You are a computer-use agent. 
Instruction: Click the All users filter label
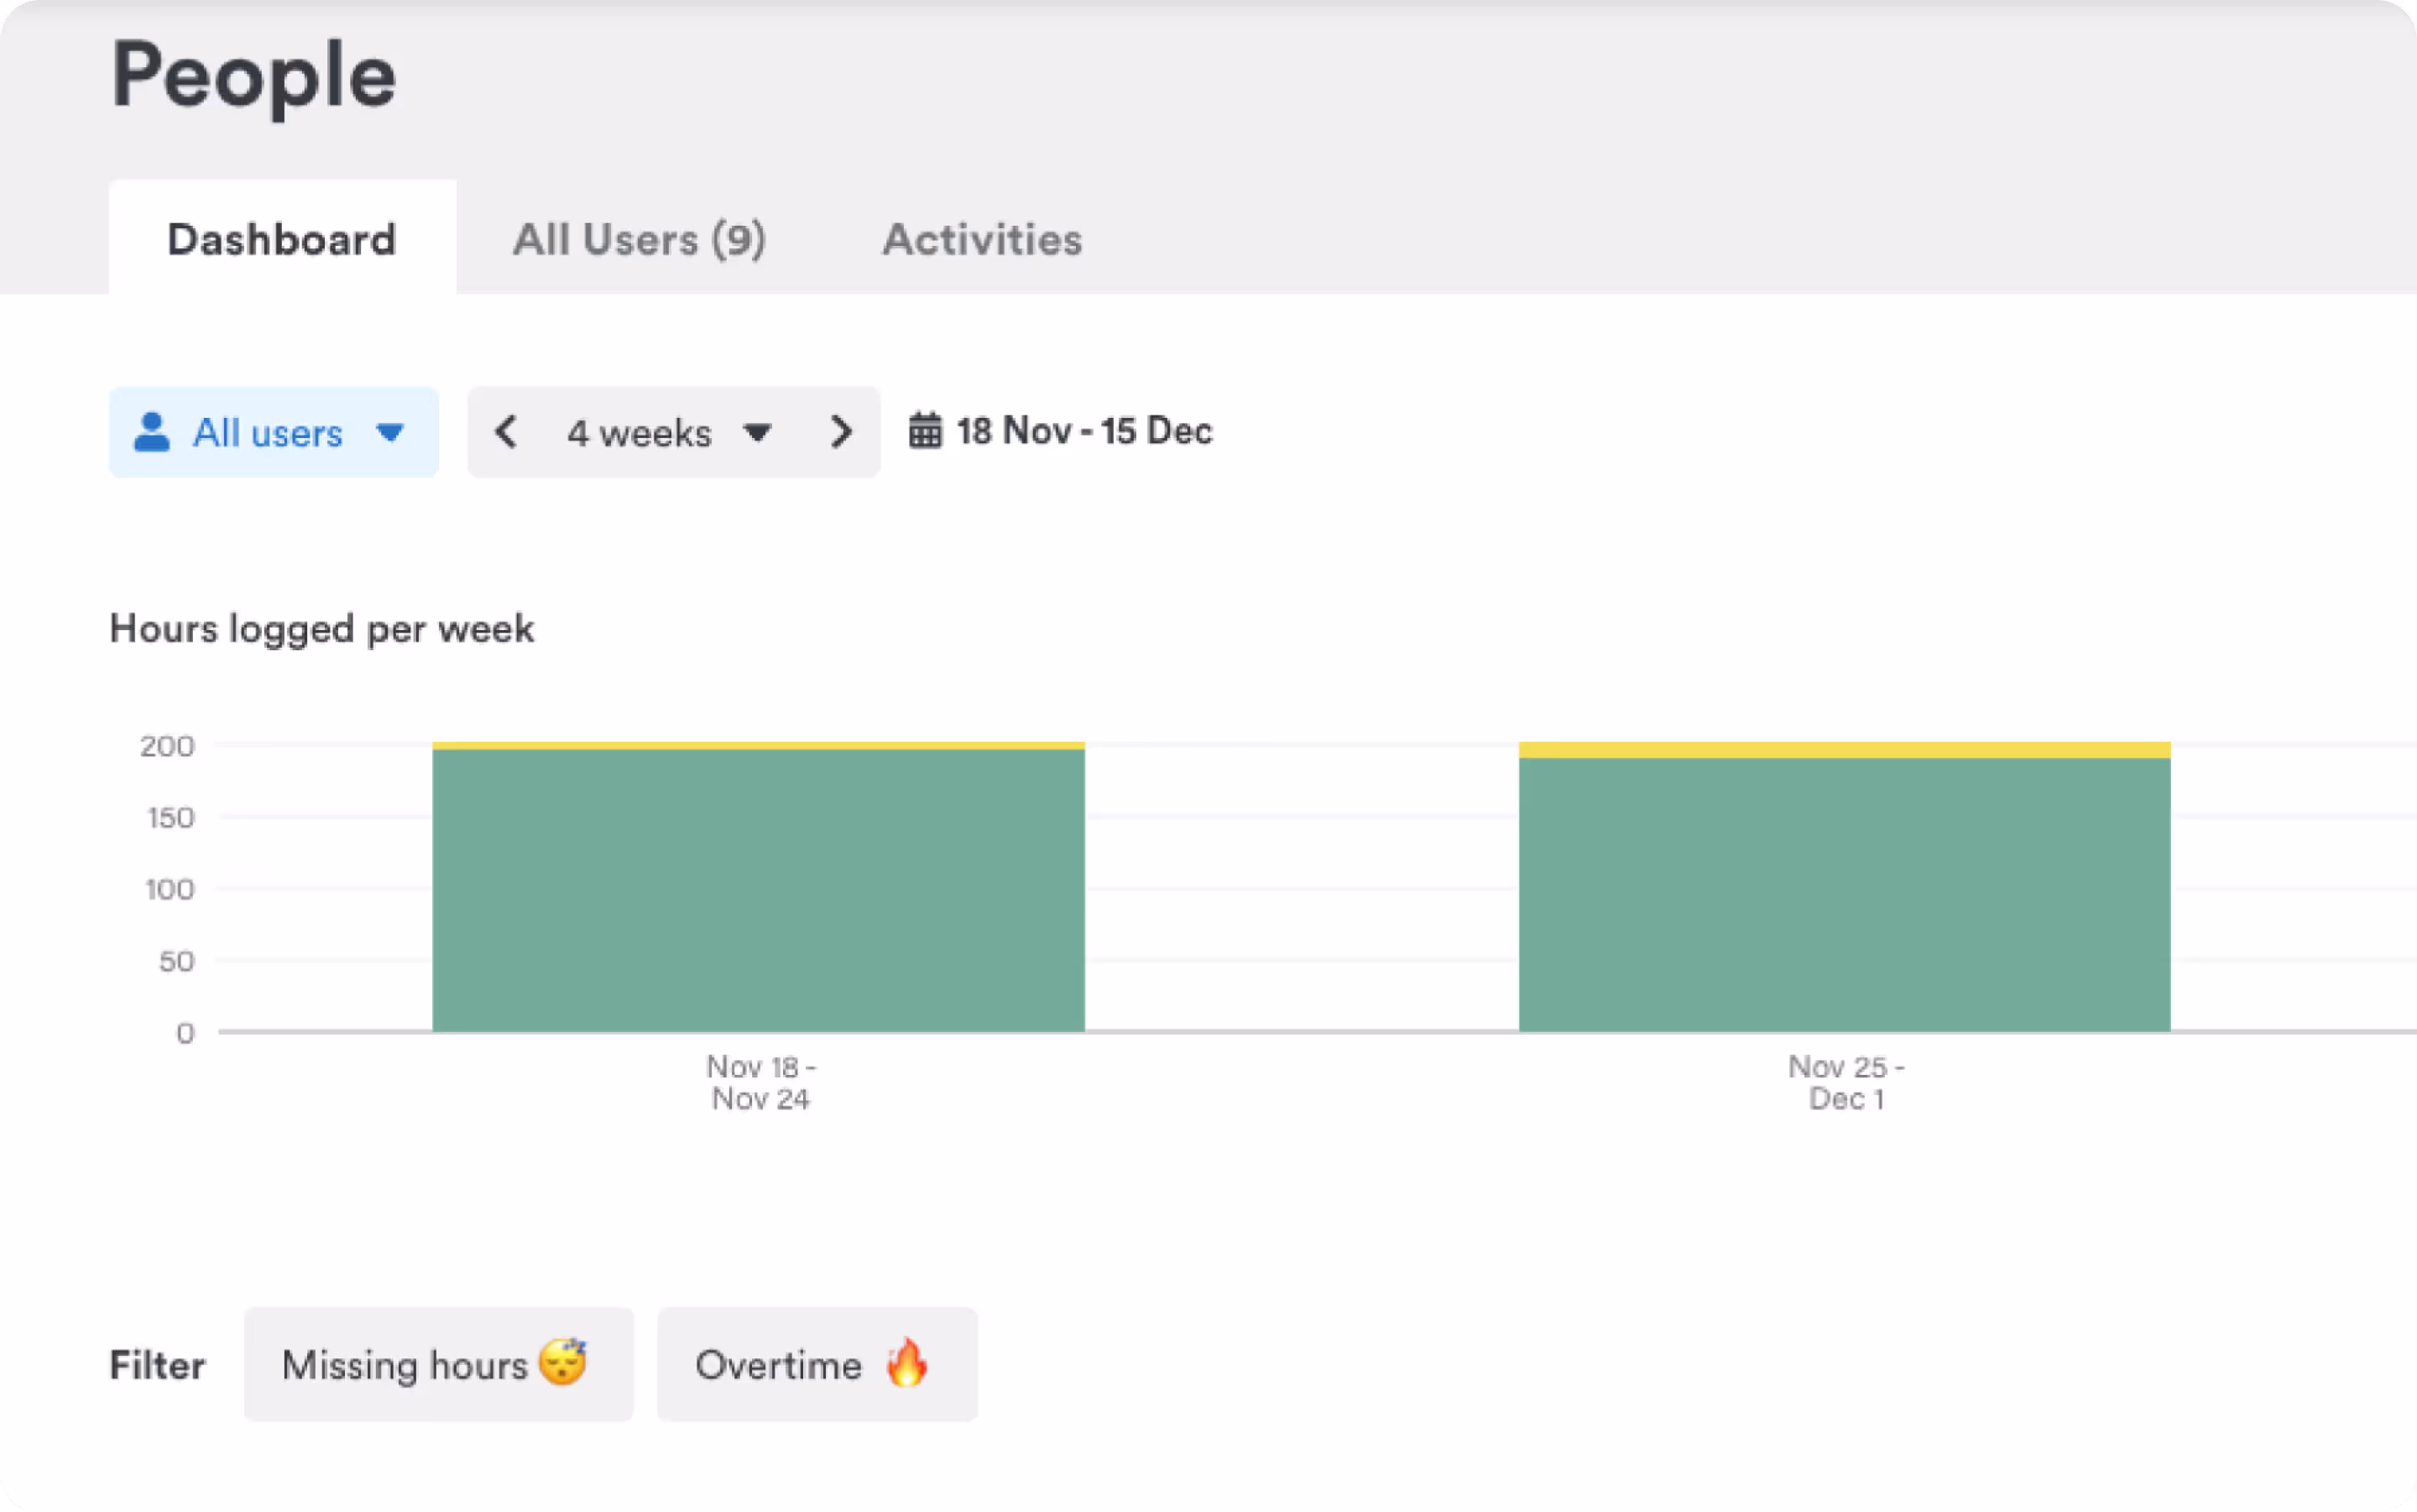point(268,433)
